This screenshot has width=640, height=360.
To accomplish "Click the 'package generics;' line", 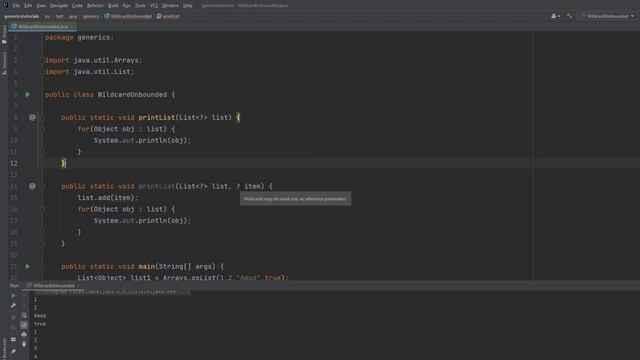I will (79, 37).
